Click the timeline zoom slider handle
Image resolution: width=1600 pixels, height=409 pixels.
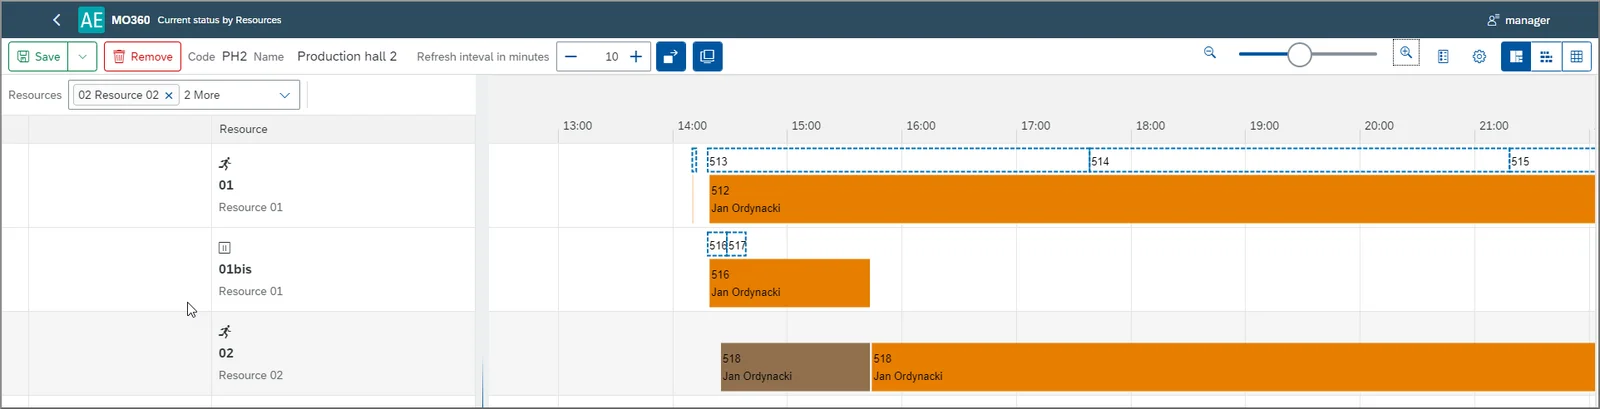point(1299,55)
